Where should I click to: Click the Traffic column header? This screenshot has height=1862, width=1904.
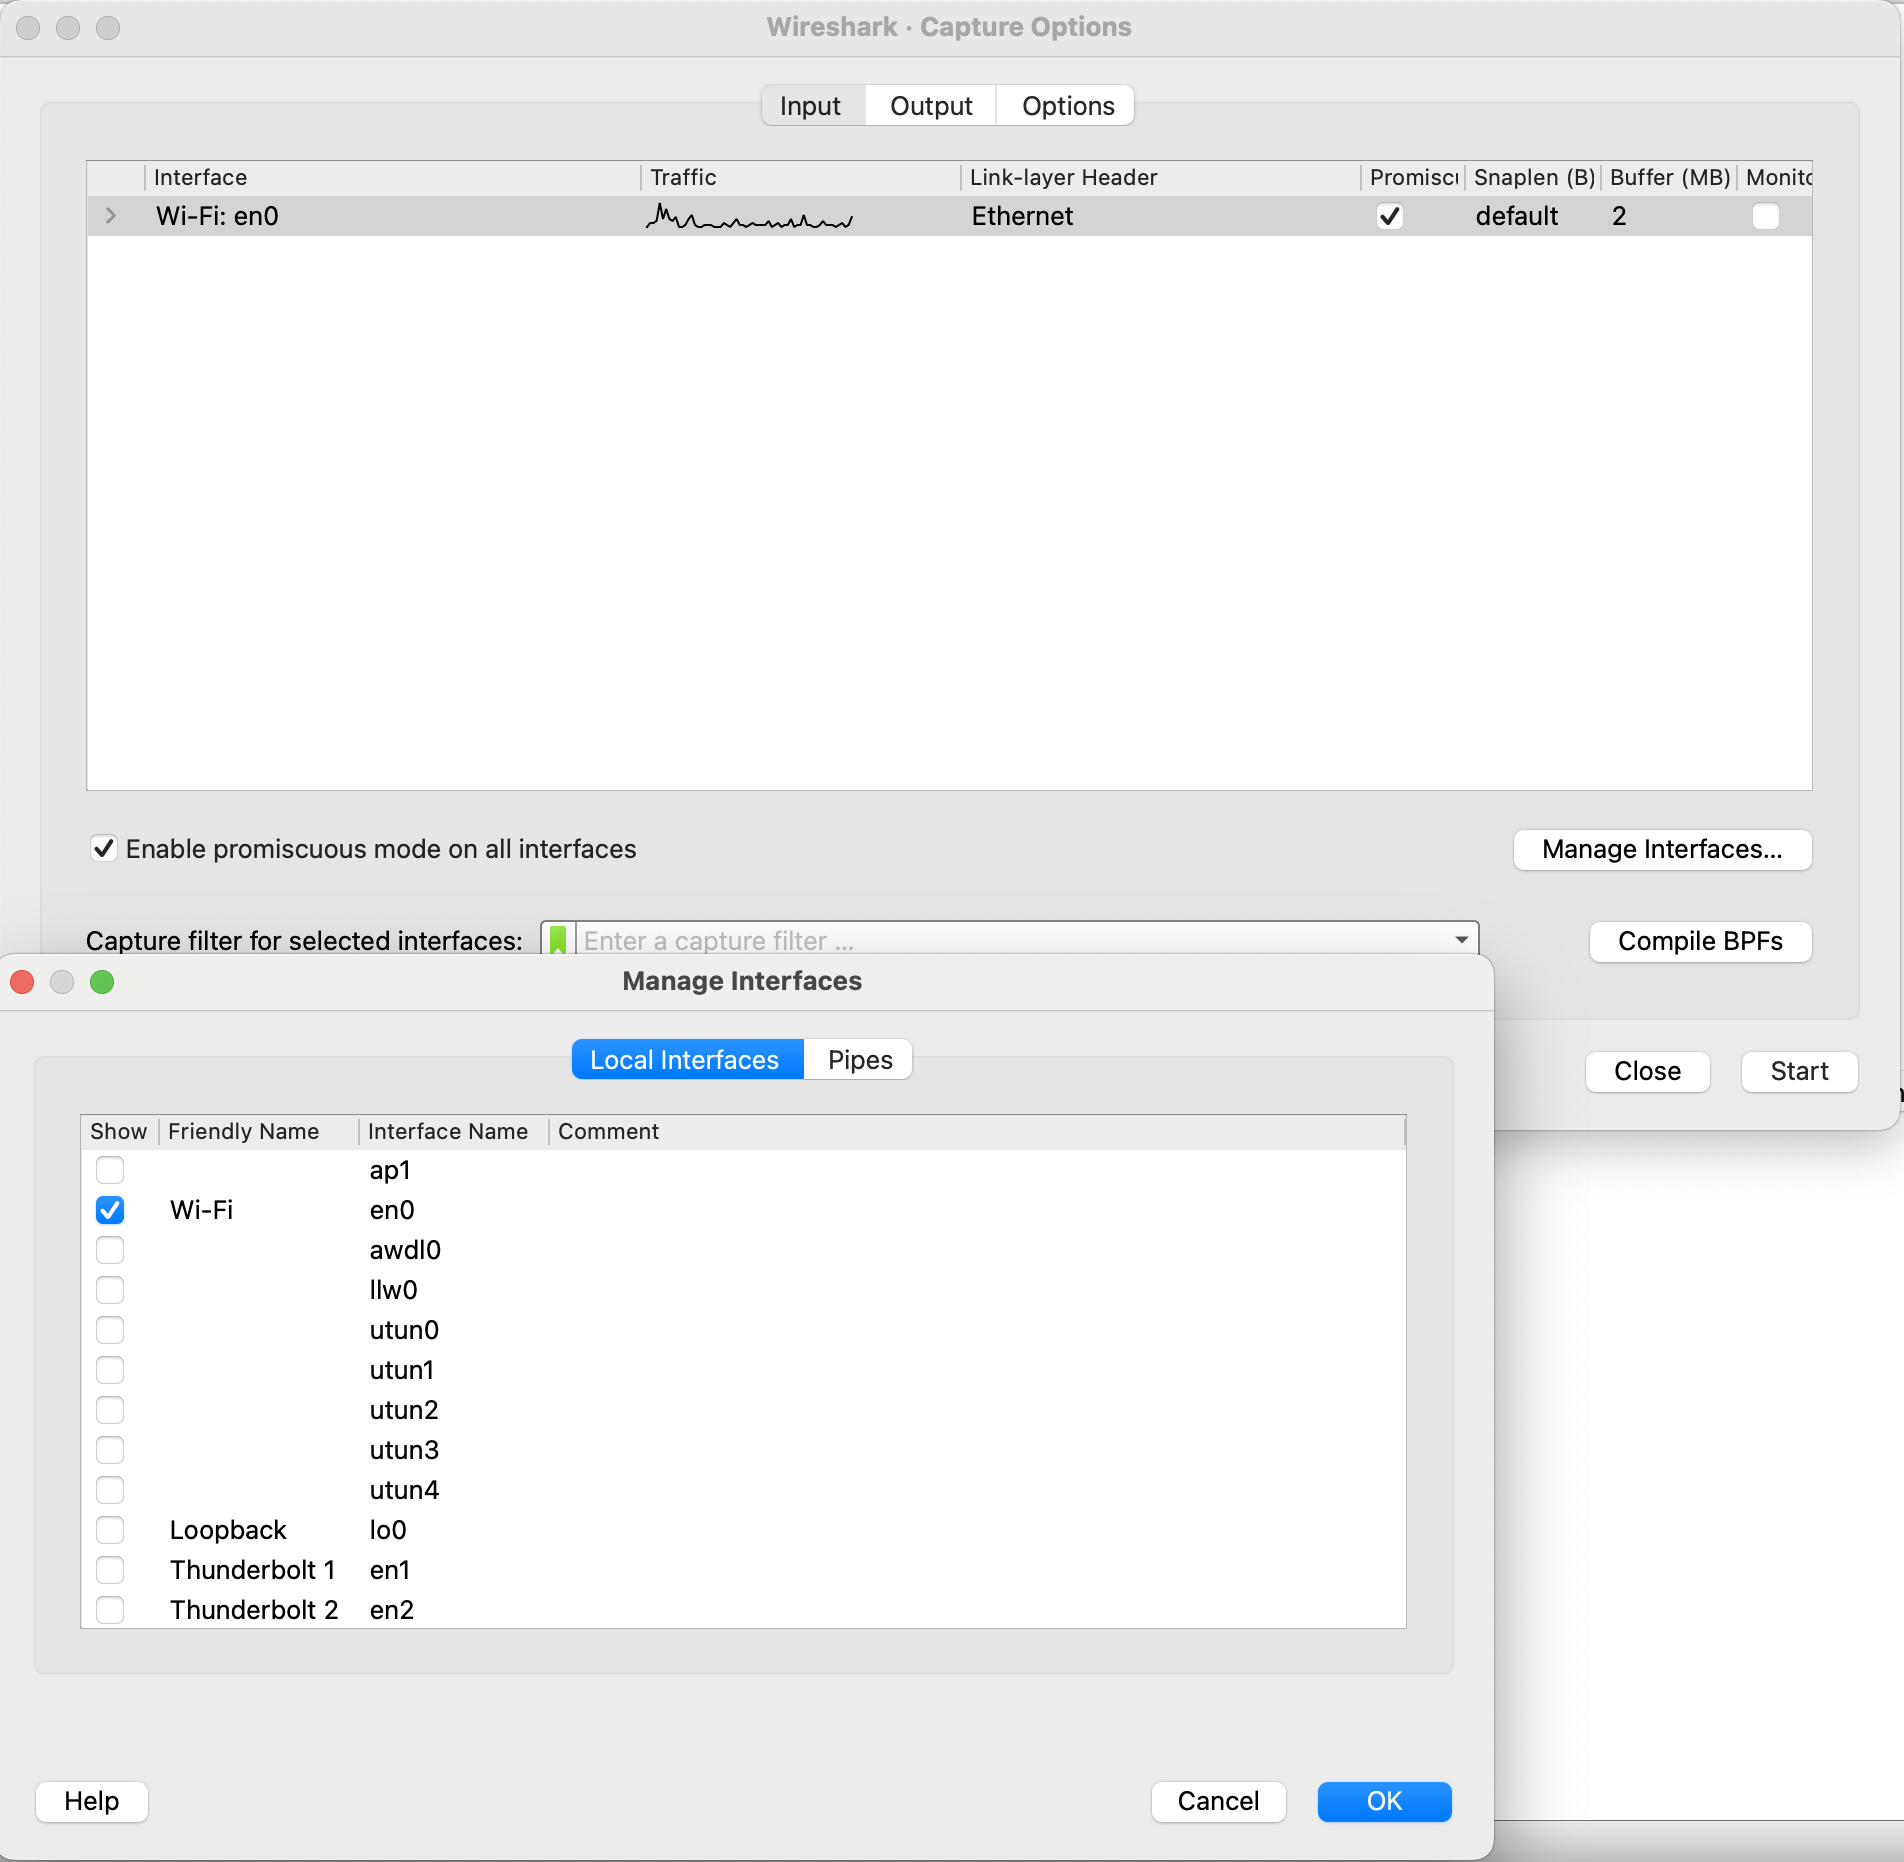pyautogui.click(x=800, y=178)
